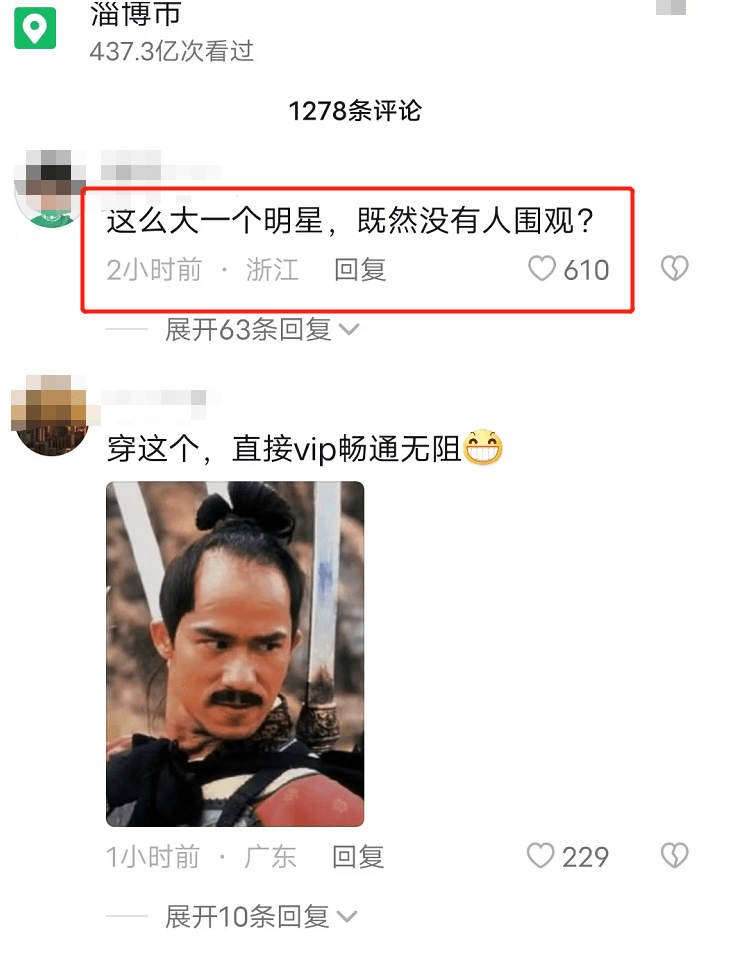
Task: Open the swordsman image in comment
Action: tap(235, 654)
